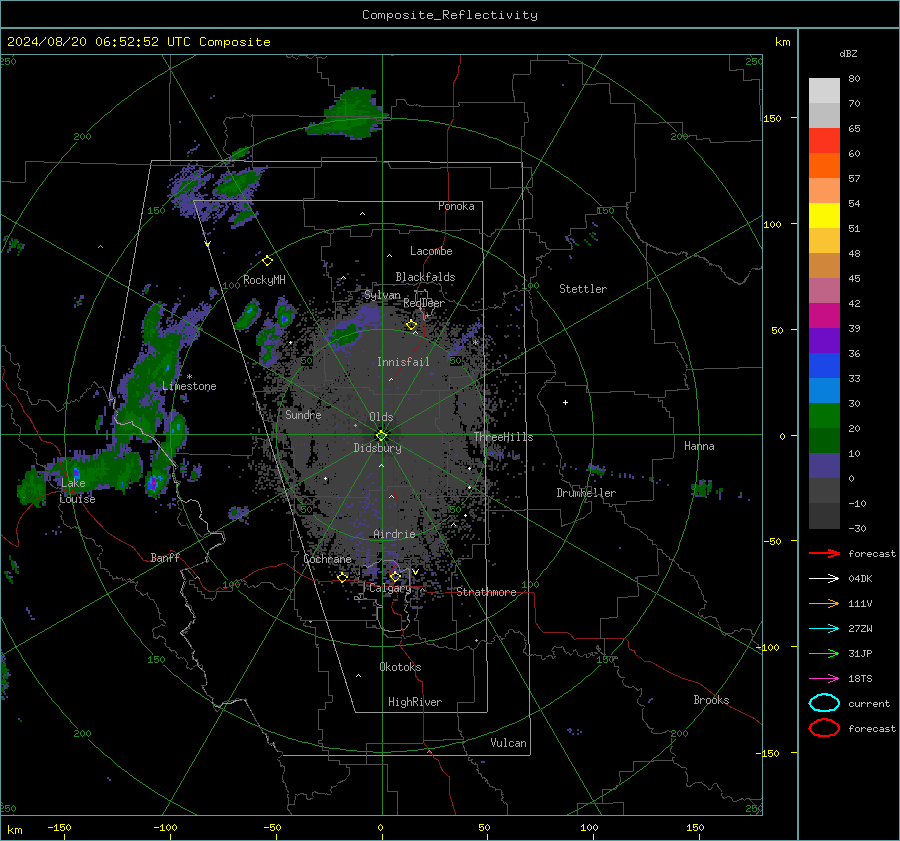Screen dimensions: 900x841
Task: Click the Vulcan label
Action: point(508,743)
